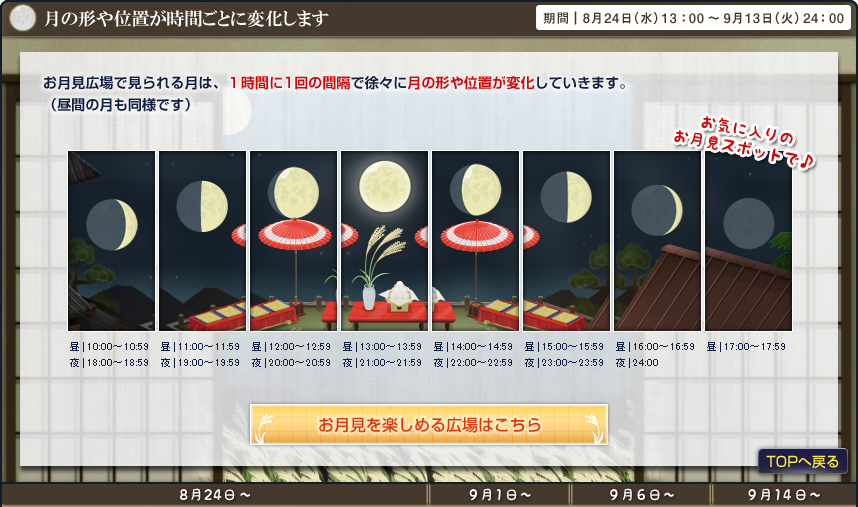Click the event period 期間 date box
The height and width of the screenshot is (507, 858).
coord(693,18)
